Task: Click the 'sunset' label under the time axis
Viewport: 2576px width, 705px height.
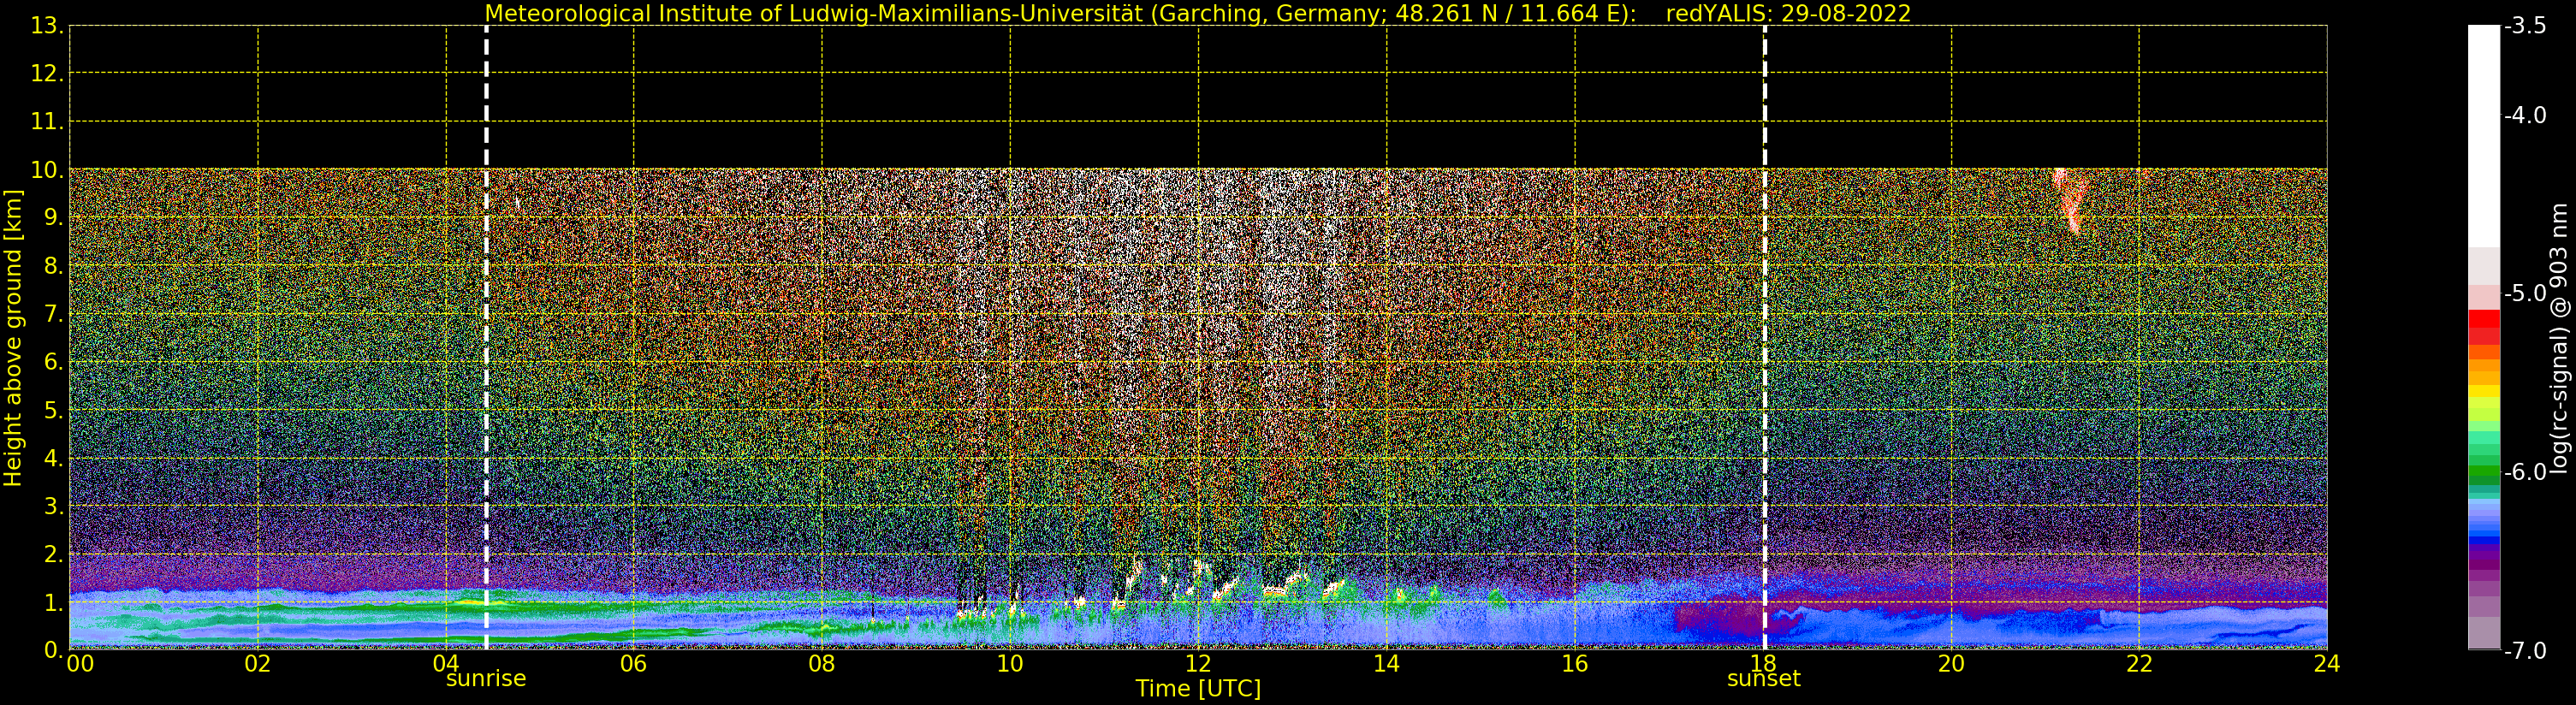Action: (x=1763, y=678)
